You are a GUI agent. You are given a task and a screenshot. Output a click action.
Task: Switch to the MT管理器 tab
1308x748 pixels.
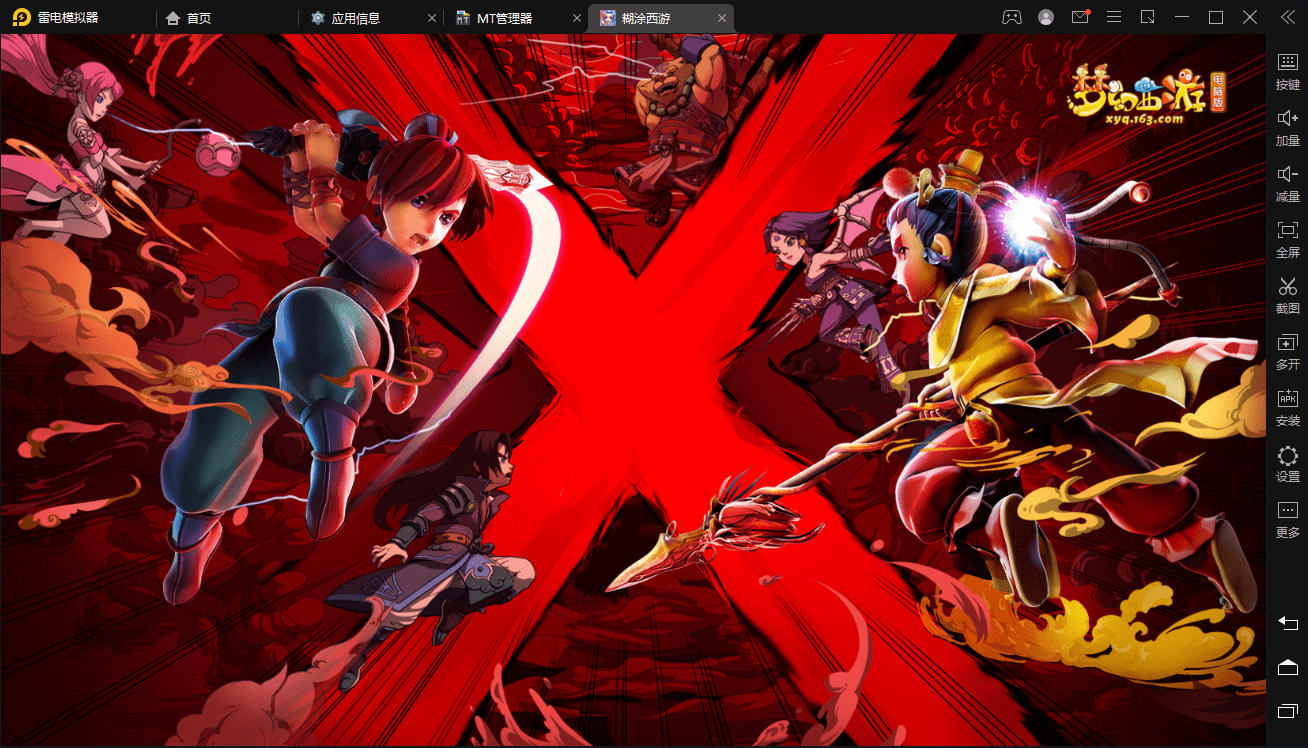[x=494, y=18]
